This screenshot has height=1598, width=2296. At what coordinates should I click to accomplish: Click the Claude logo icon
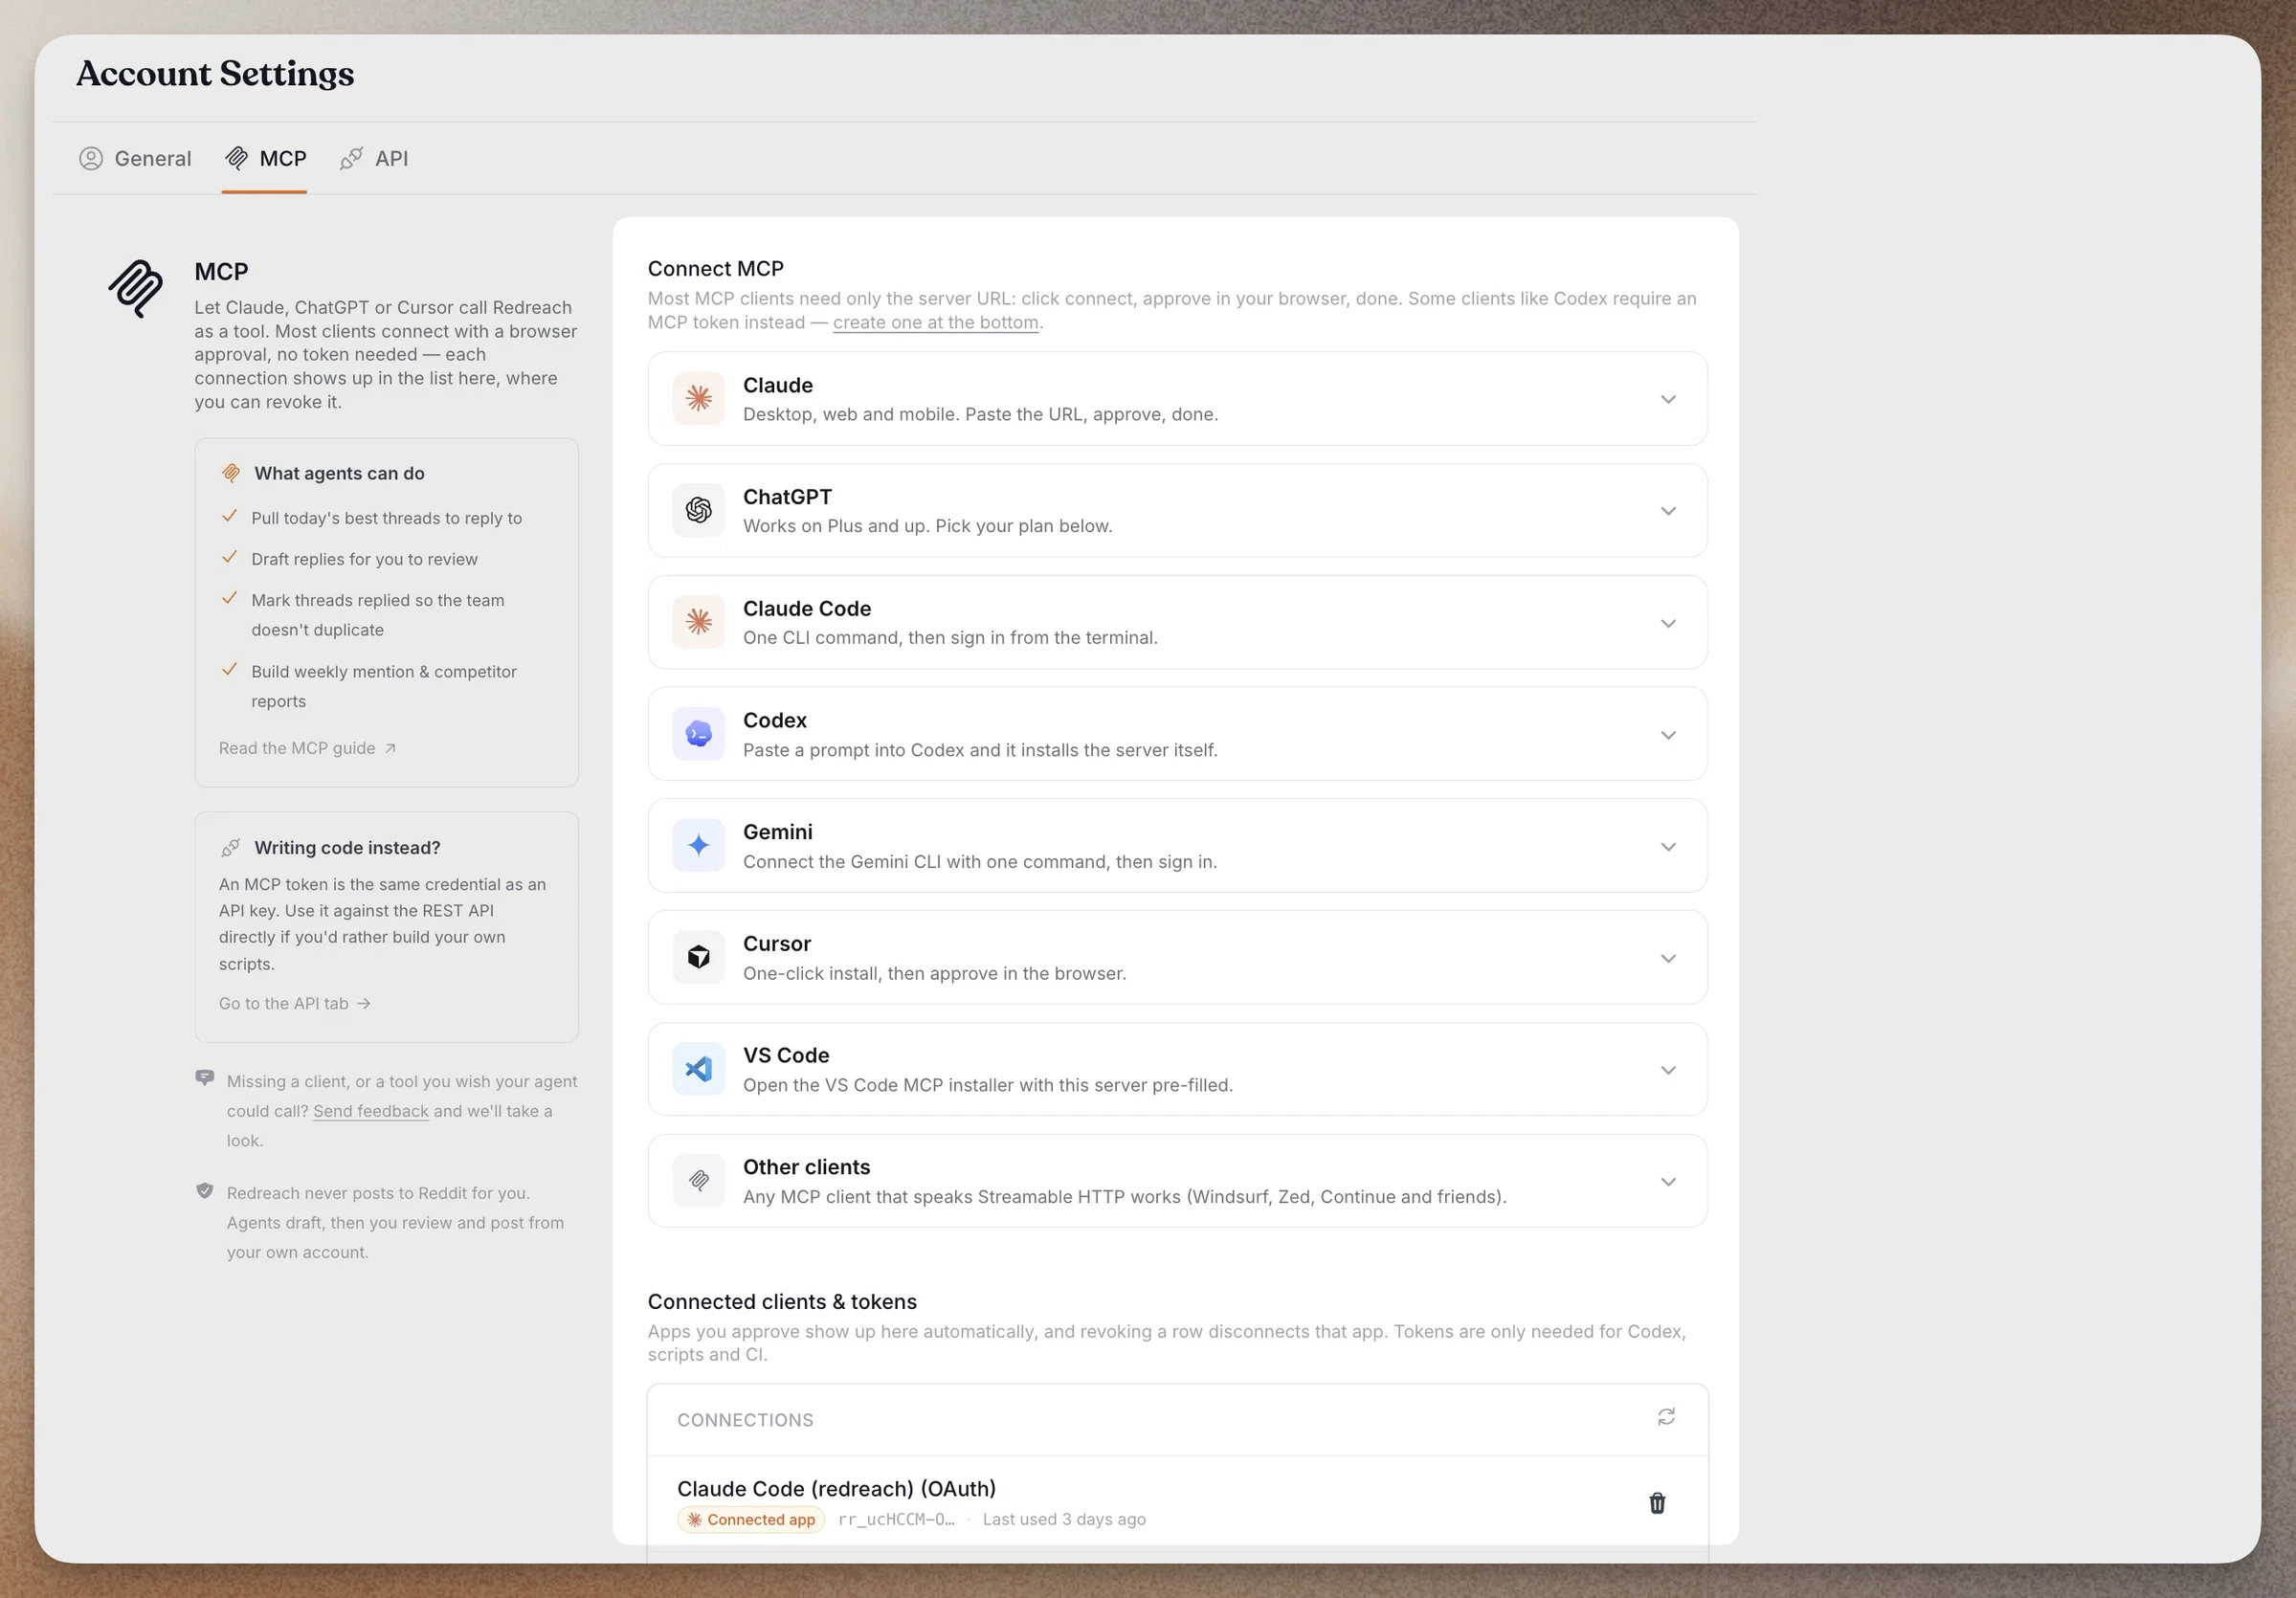(698, 399)
